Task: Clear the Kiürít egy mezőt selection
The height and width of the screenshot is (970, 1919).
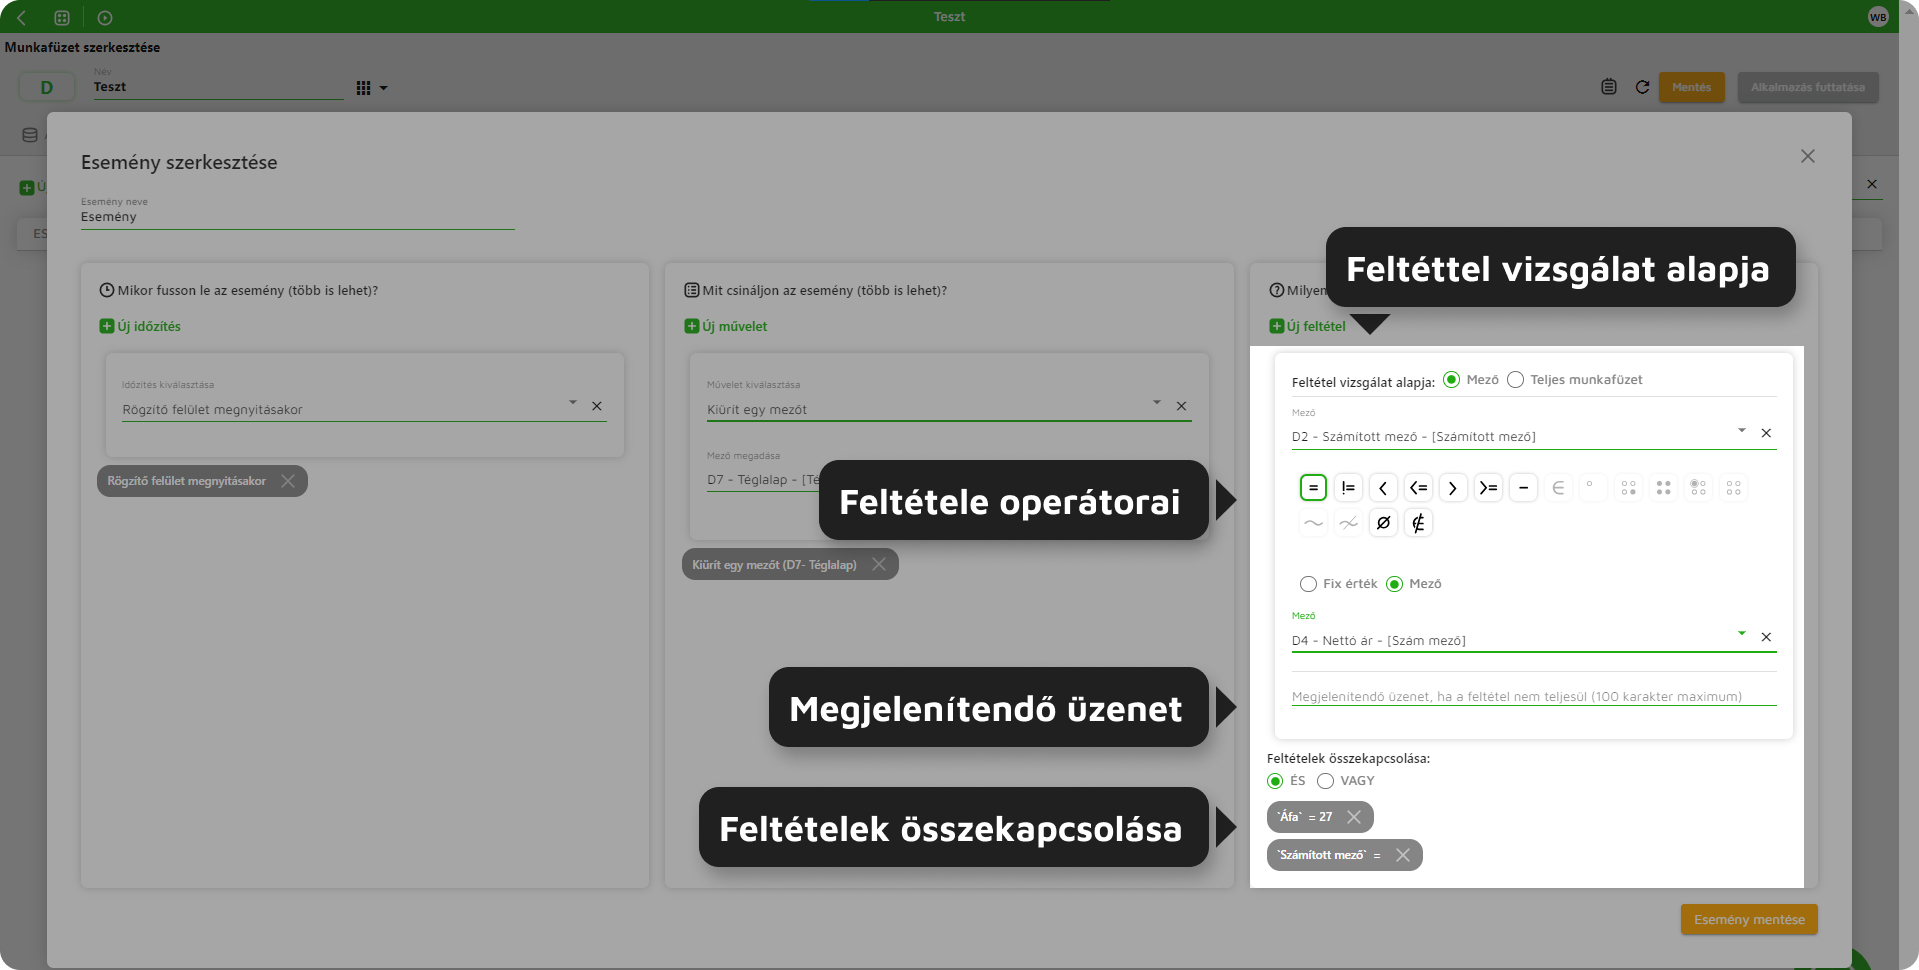Action: pyautogui.click(x=1181, y=406)
